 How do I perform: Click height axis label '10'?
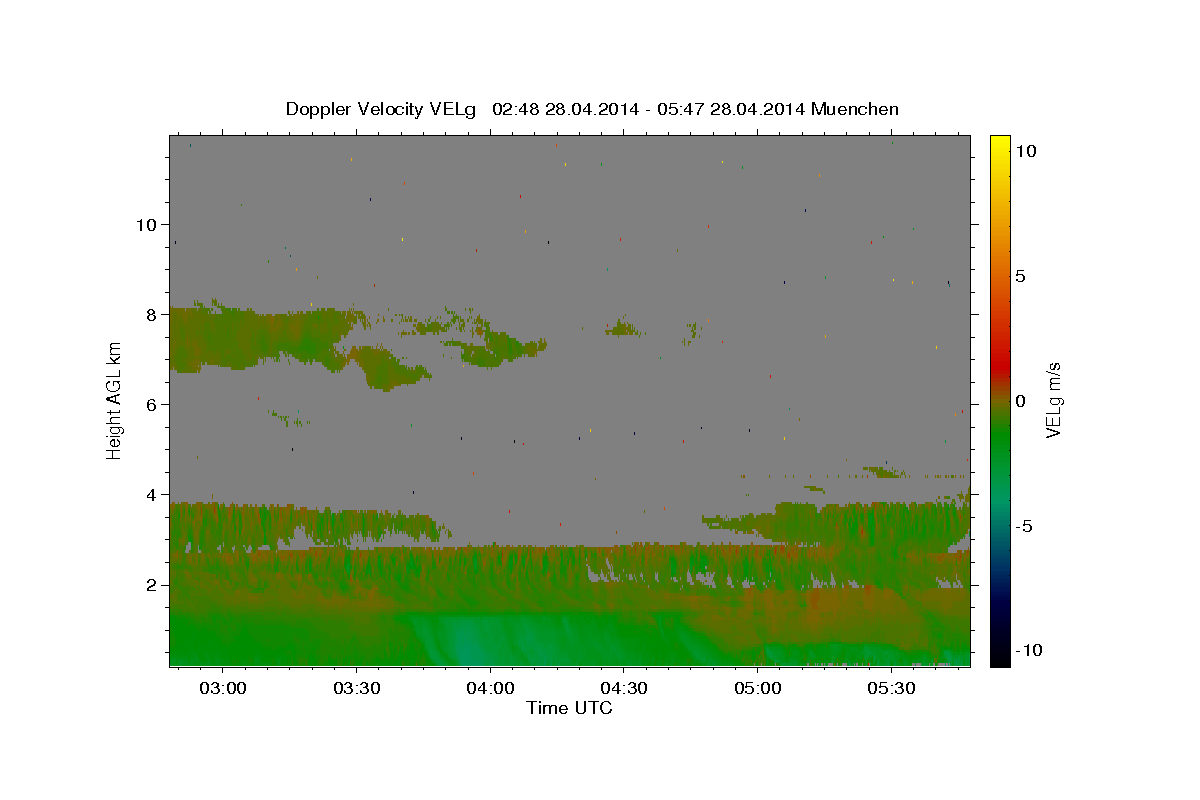coord(147,224)
